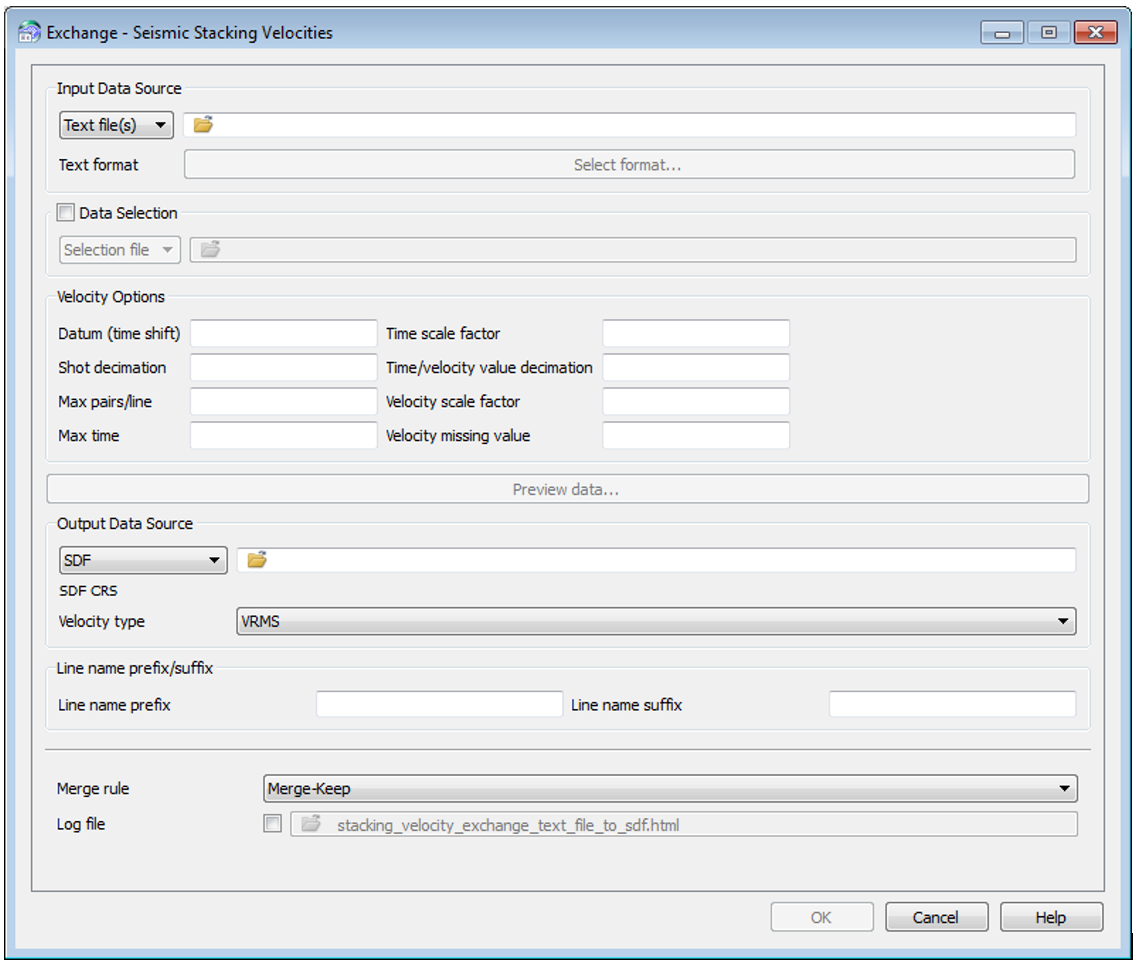Click the output SDF browse folder icon
The width and height of the screenshot is (1139, 968).
click(x=257, y=560)
